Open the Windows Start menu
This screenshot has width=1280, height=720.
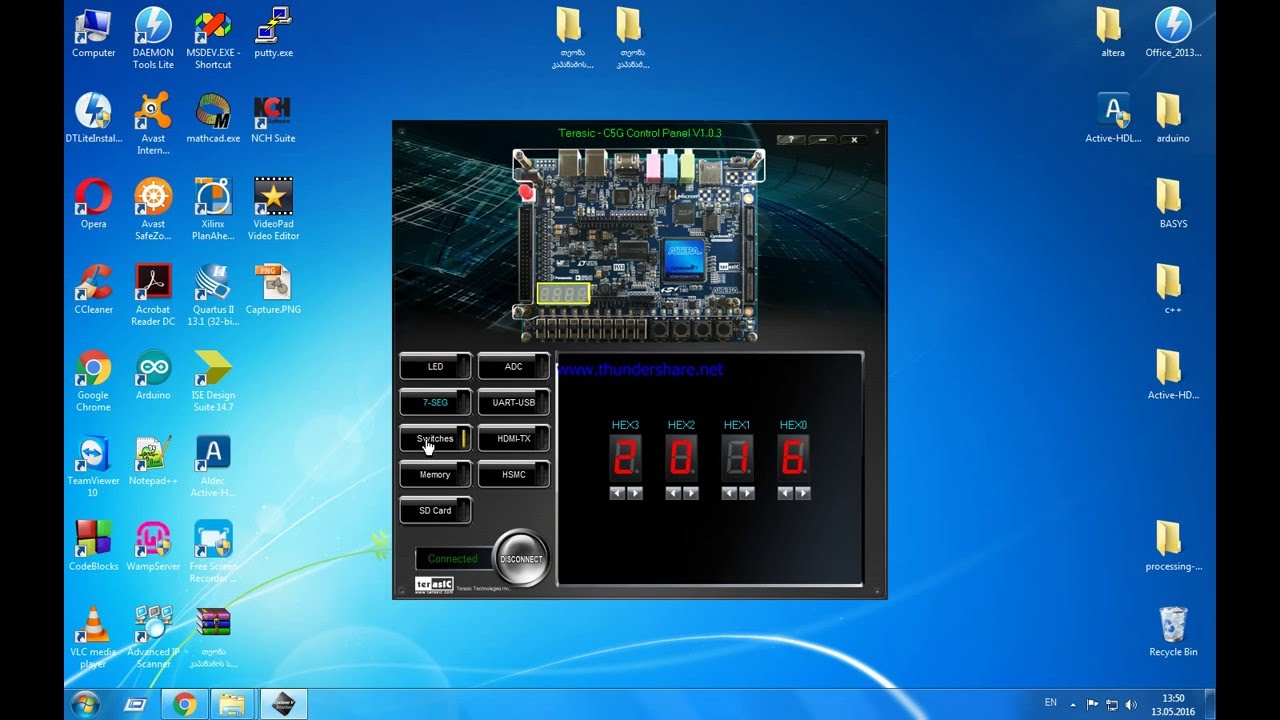(x=85, y=704)
